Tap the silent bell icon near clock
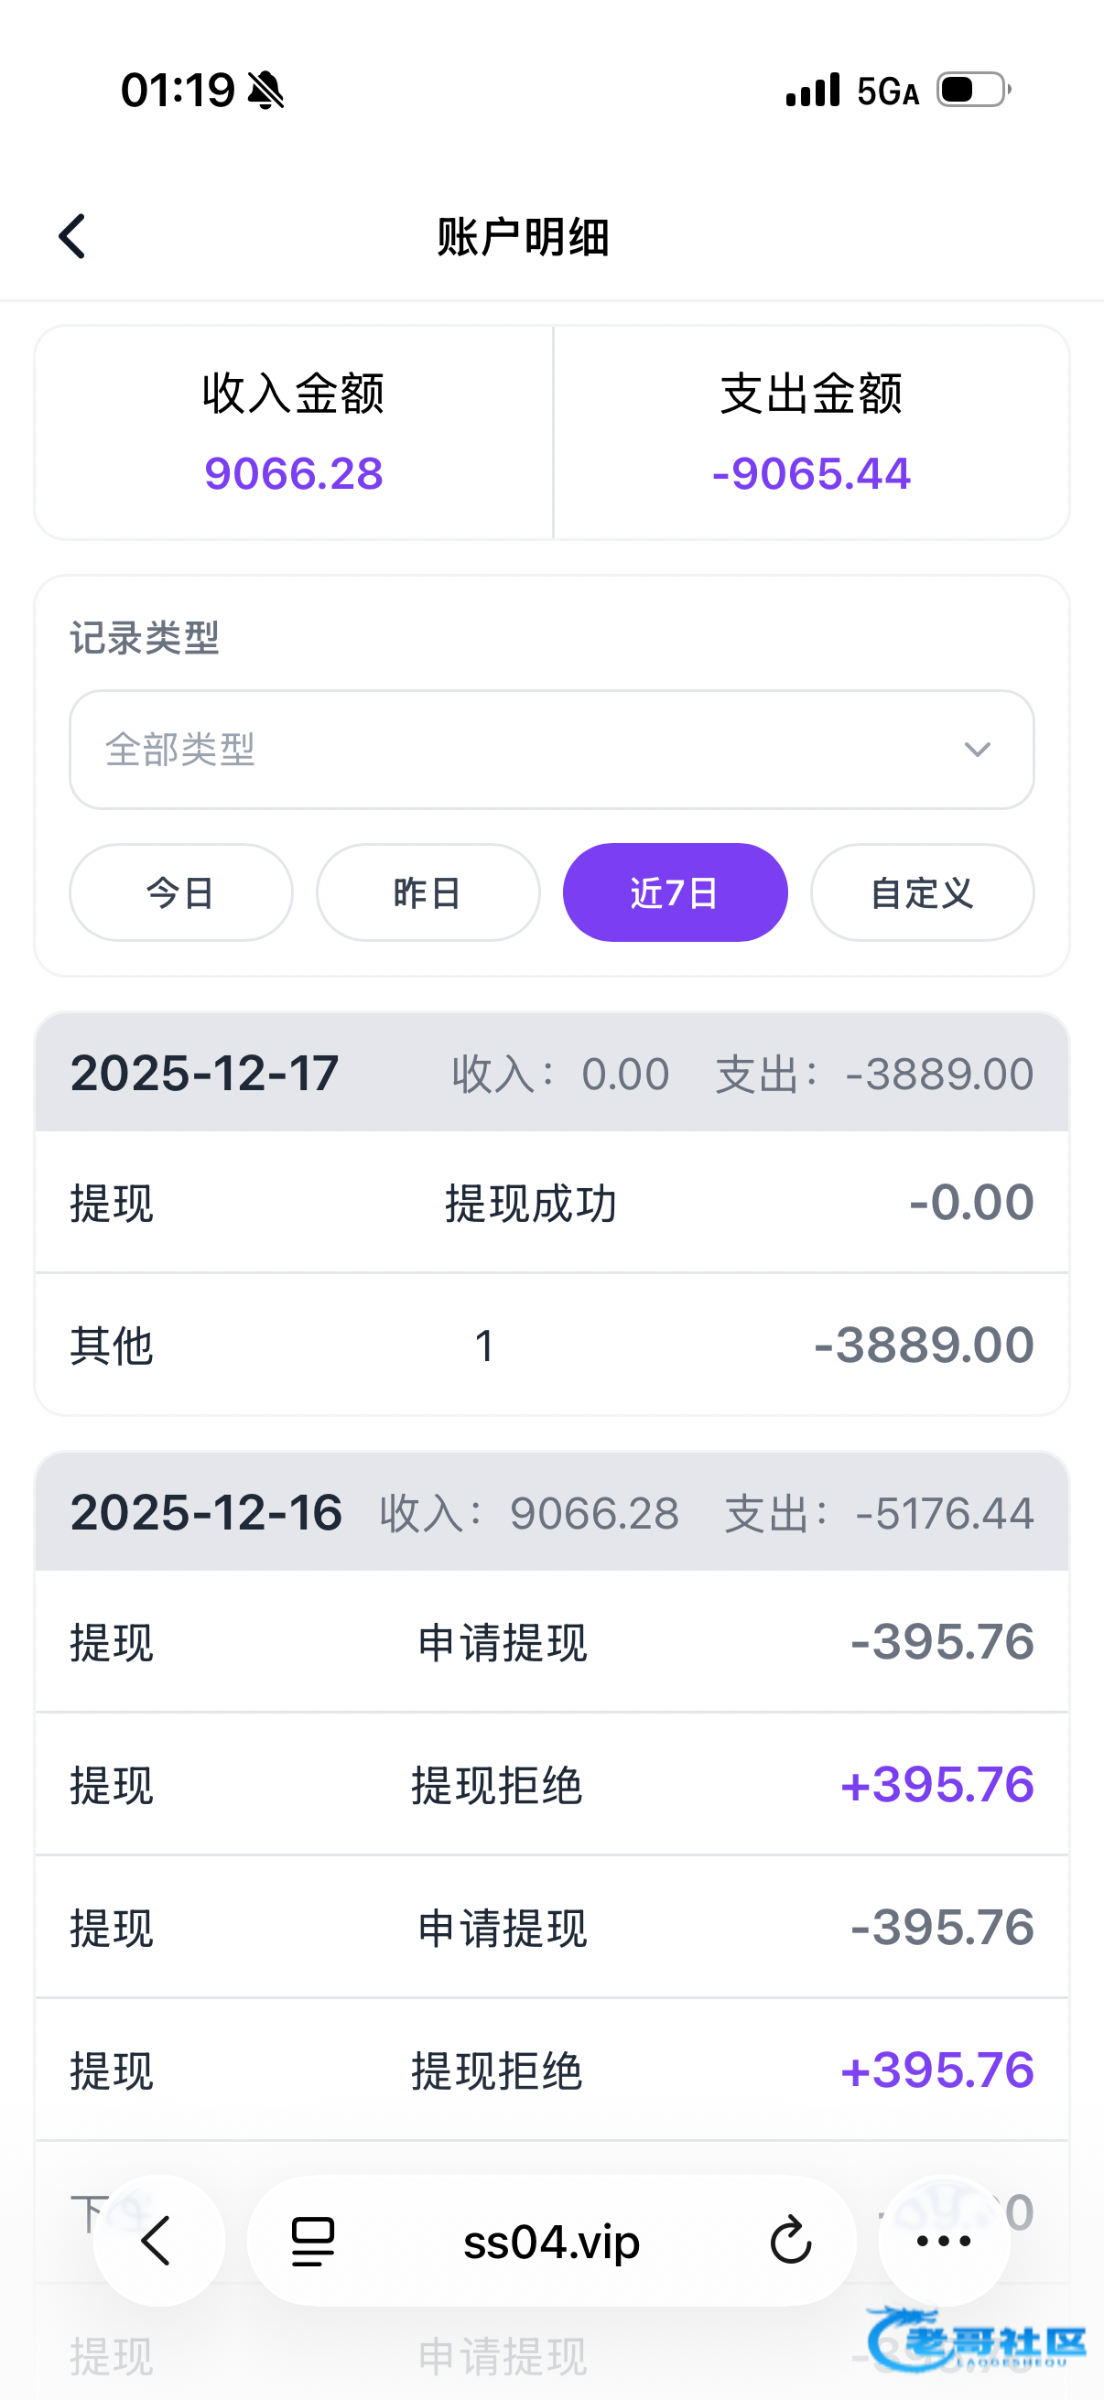This screenshot has height=2400, width=1104. tap(266, 91)
